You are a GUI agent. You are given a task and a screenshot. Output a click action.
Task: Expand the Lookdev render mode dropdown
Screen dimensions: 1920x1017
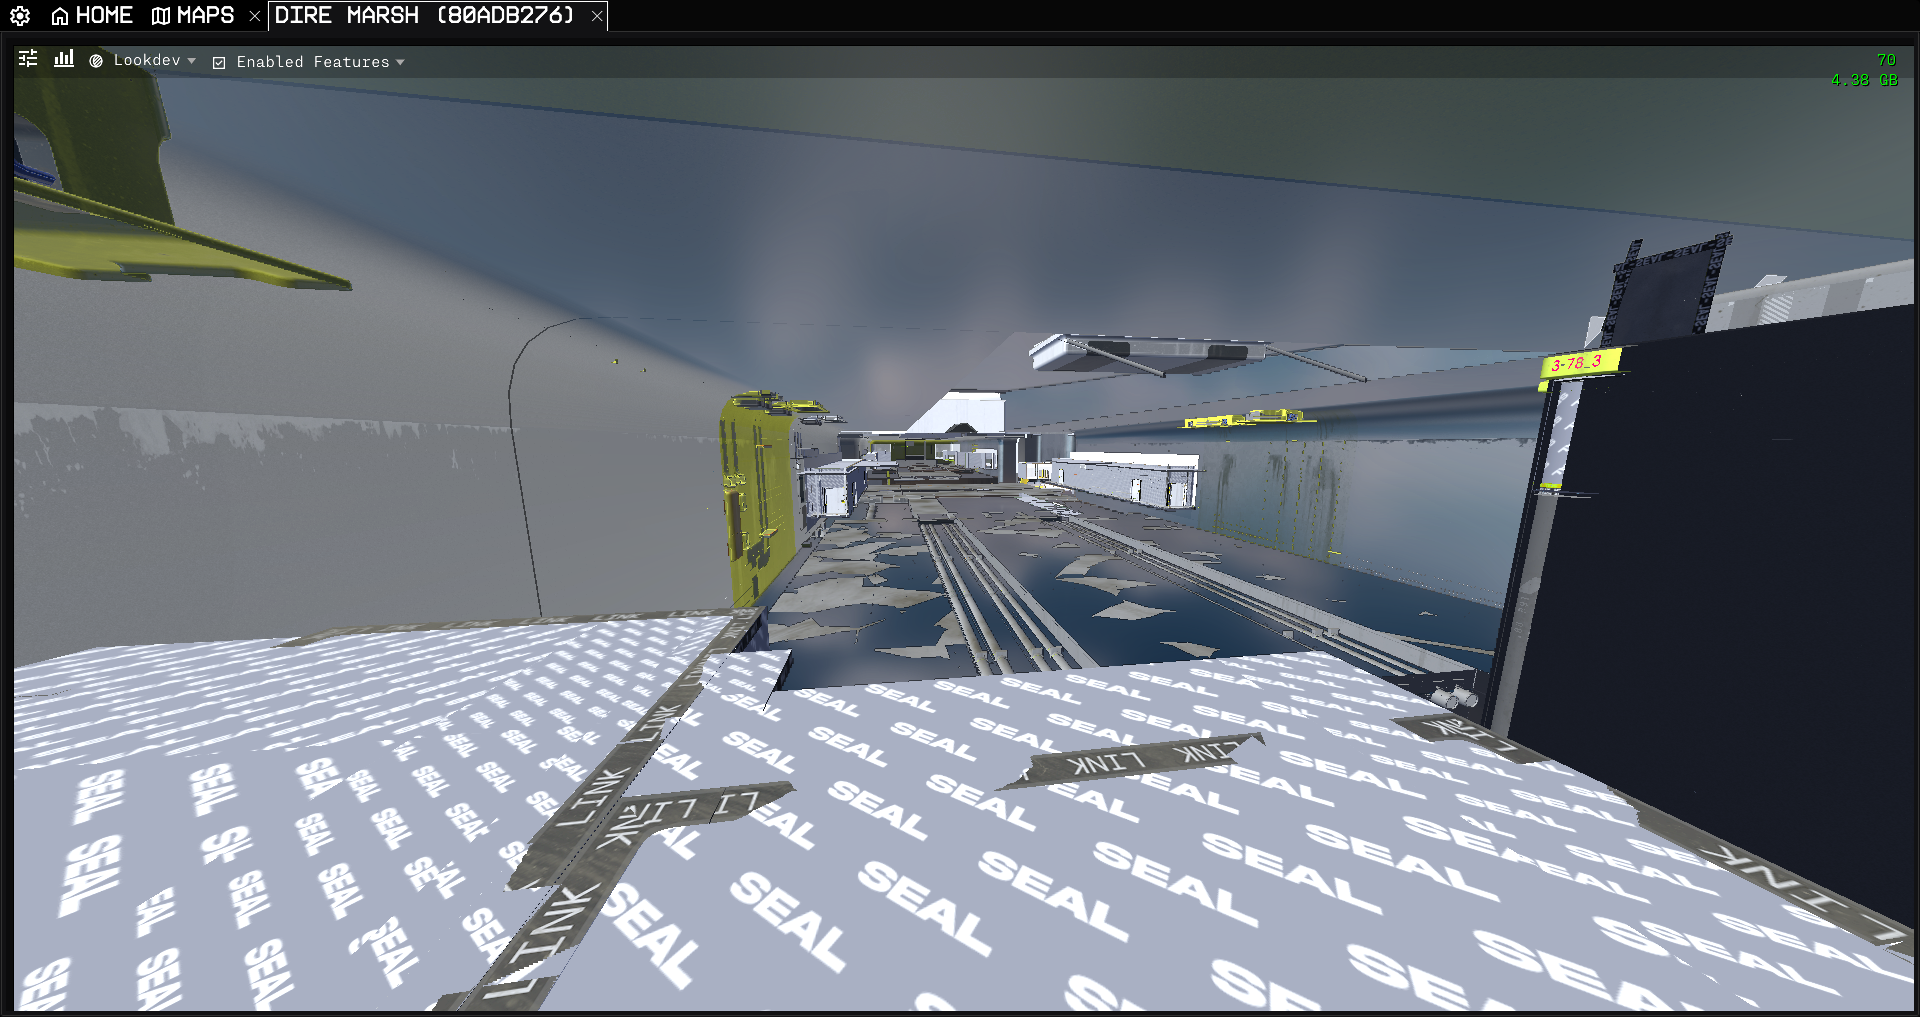pyautogui.click(x=143, y=61)
